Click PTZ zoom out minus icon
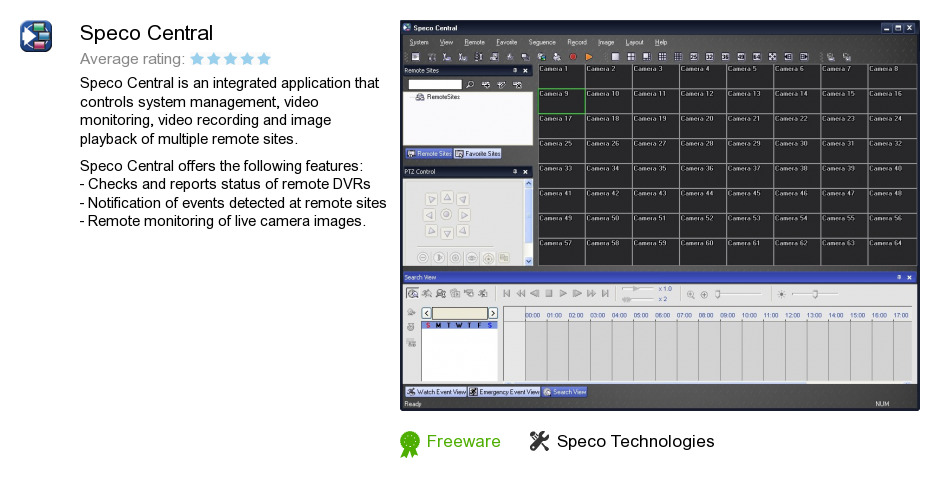This screenshot has width=940, height=488. coord(423,258)
